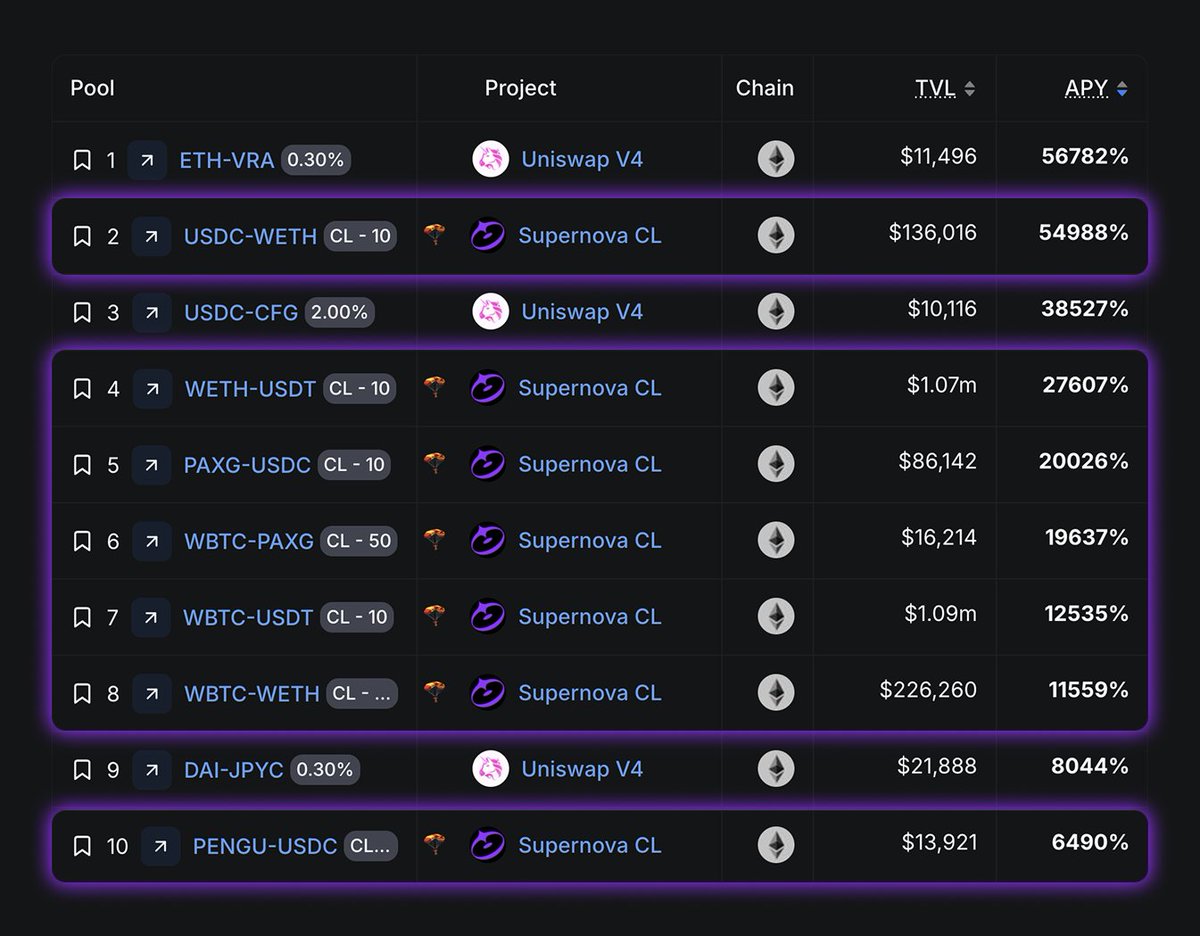
Task: Open external arrow icon for USDC-WETH
Action: point(151,236)
